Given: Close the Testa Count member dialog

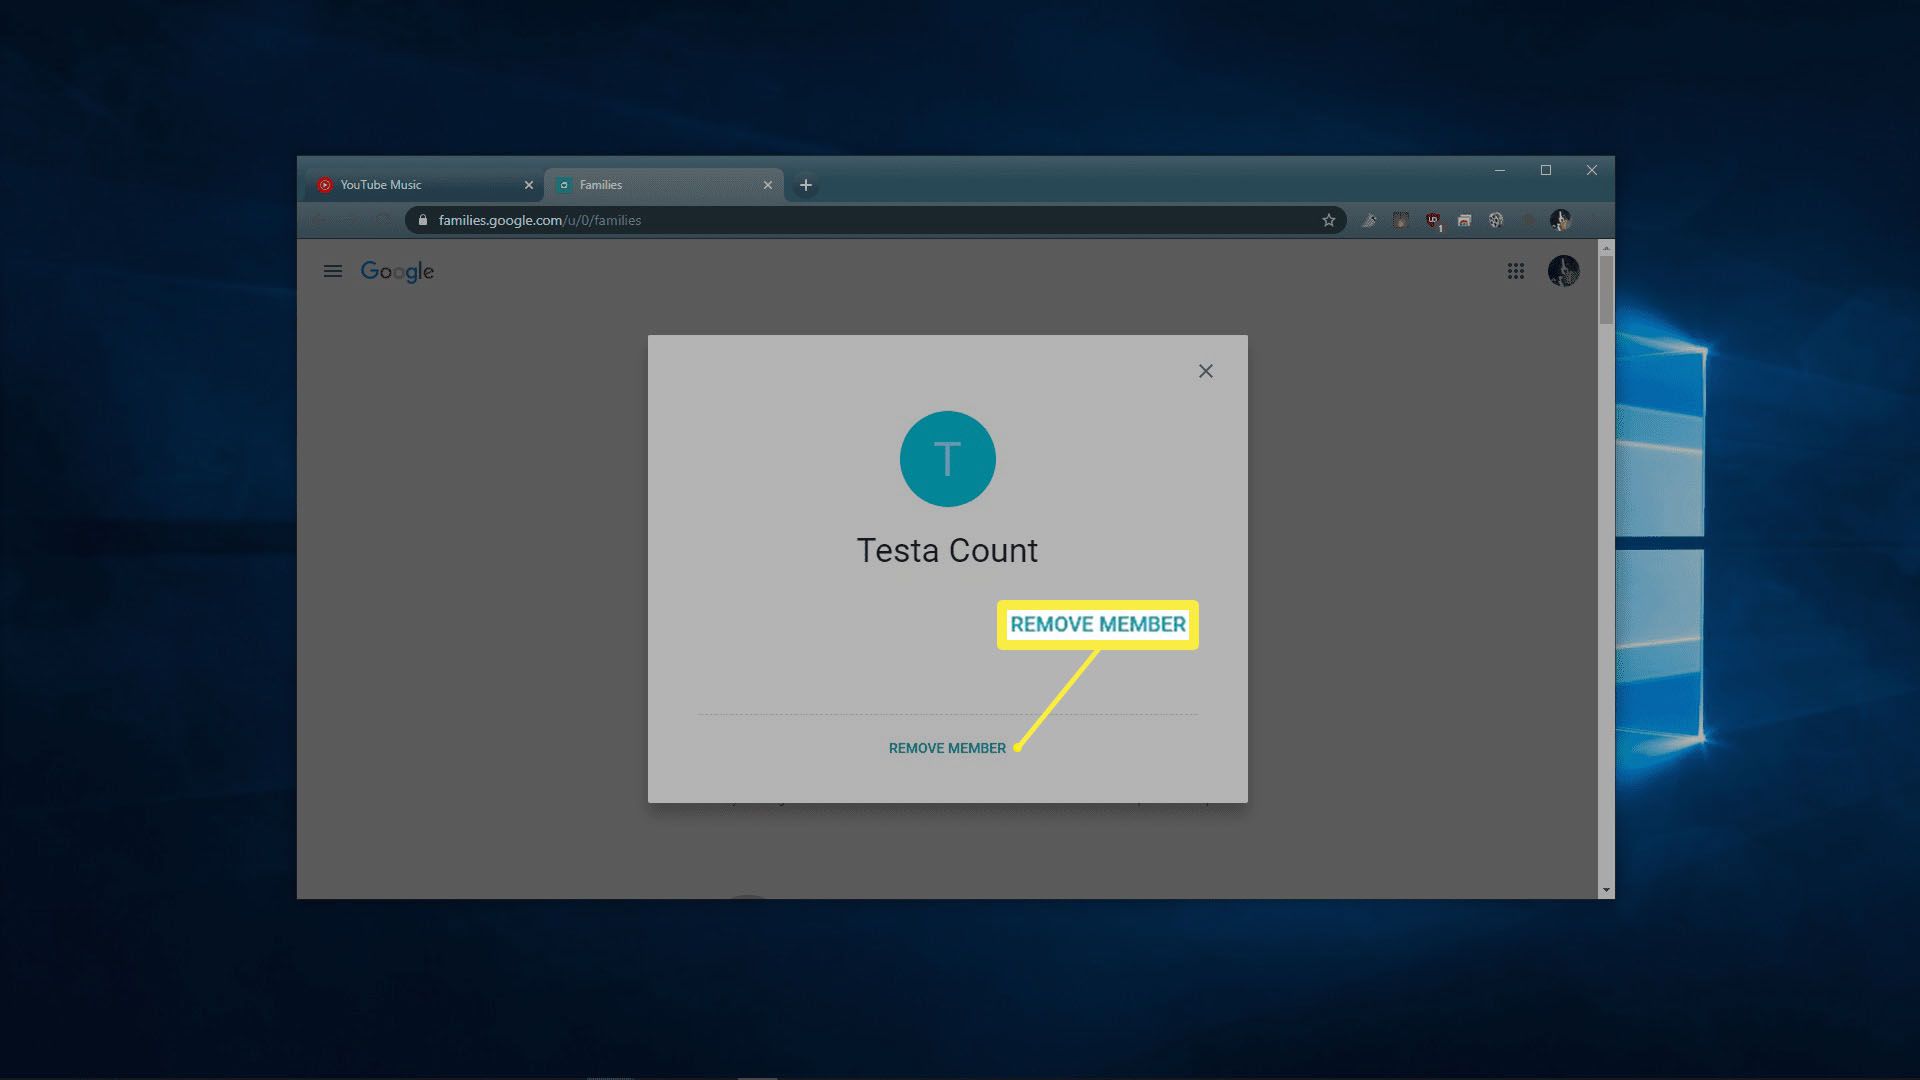Looking at the screenshot, I should click(1204, 371).
